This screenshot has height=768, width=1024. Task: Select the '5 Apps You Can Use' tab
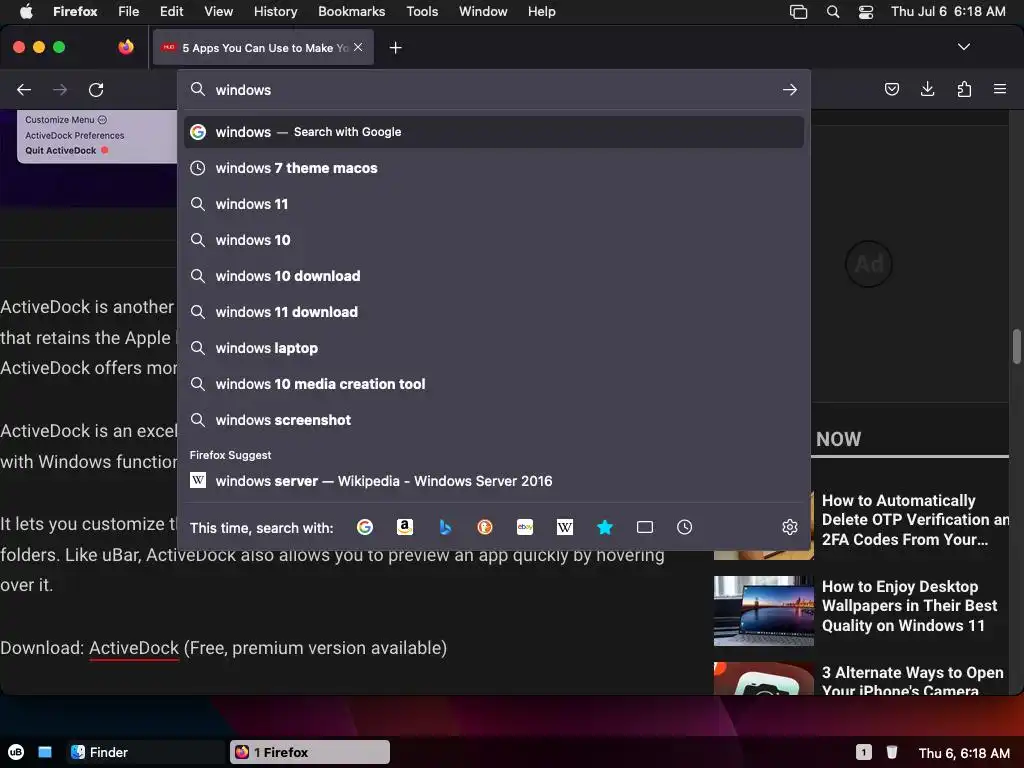tap(263, 48)
